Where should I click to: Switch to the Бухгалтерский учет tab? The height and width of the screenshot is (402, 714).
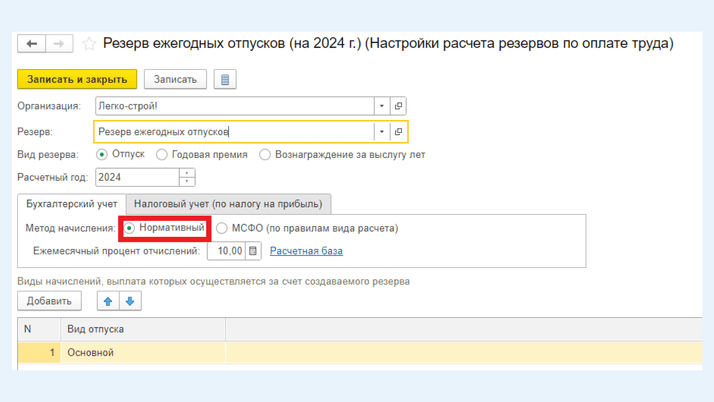(x=71, y=204)
